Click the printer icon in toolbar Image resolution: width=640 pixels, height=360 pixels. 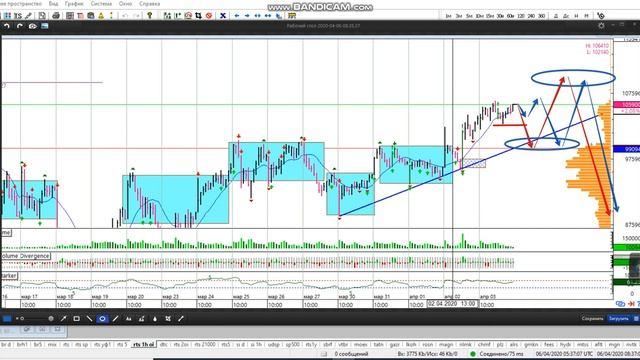coord(56,16)
